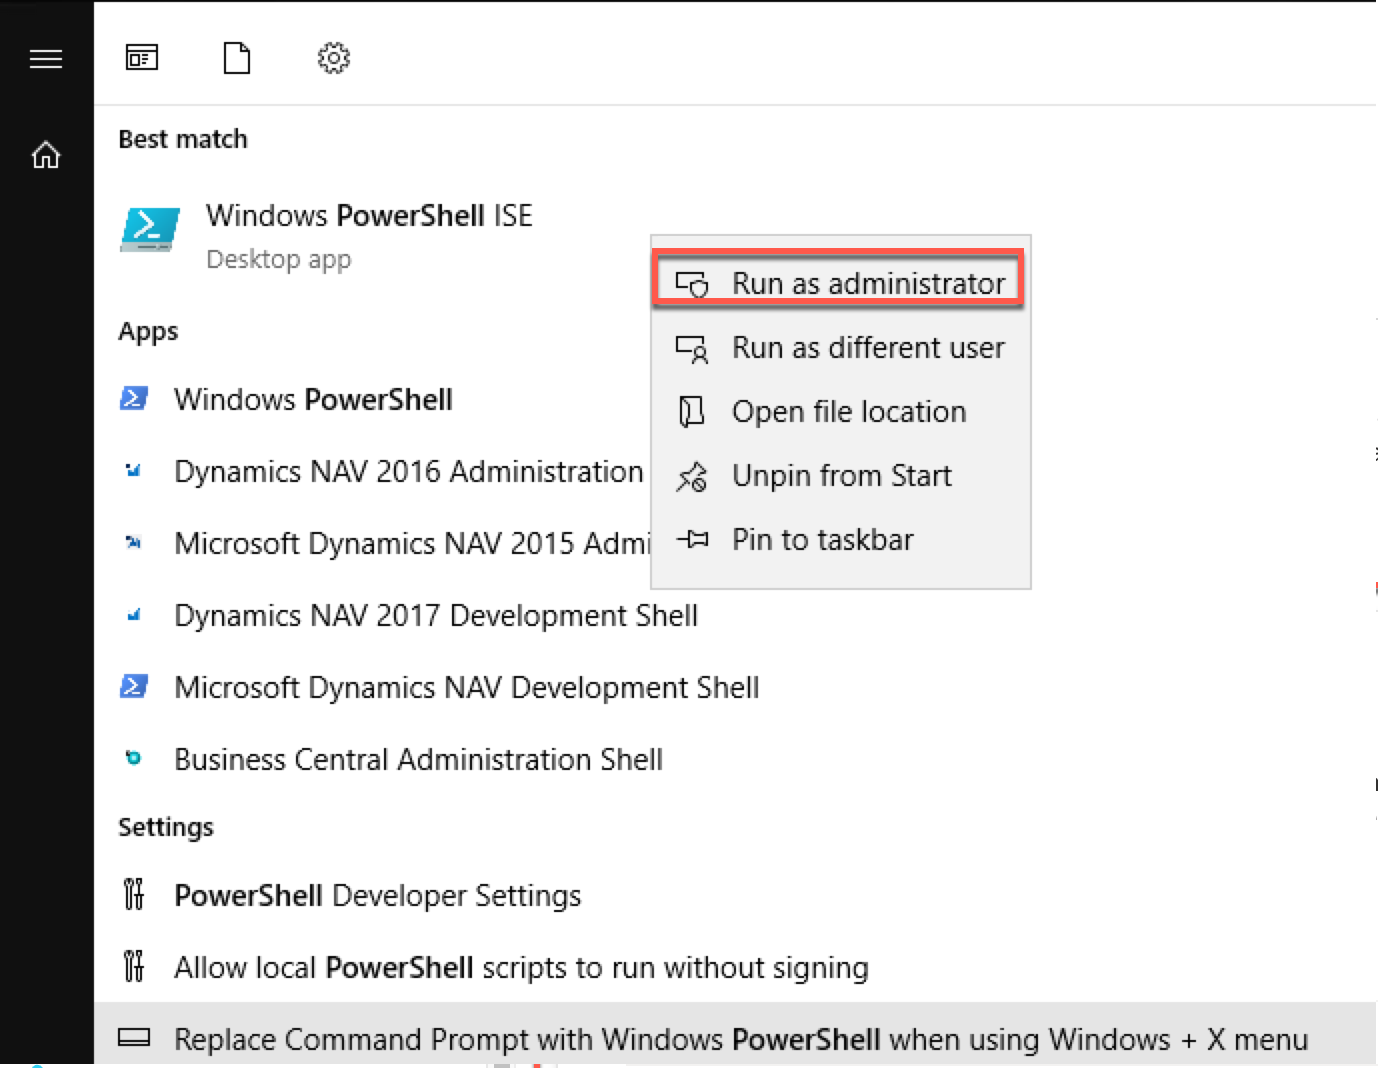Click the Microsoft Dynamics NAV 2015 icon
1378x1068 pixels.
click(133, 543)
